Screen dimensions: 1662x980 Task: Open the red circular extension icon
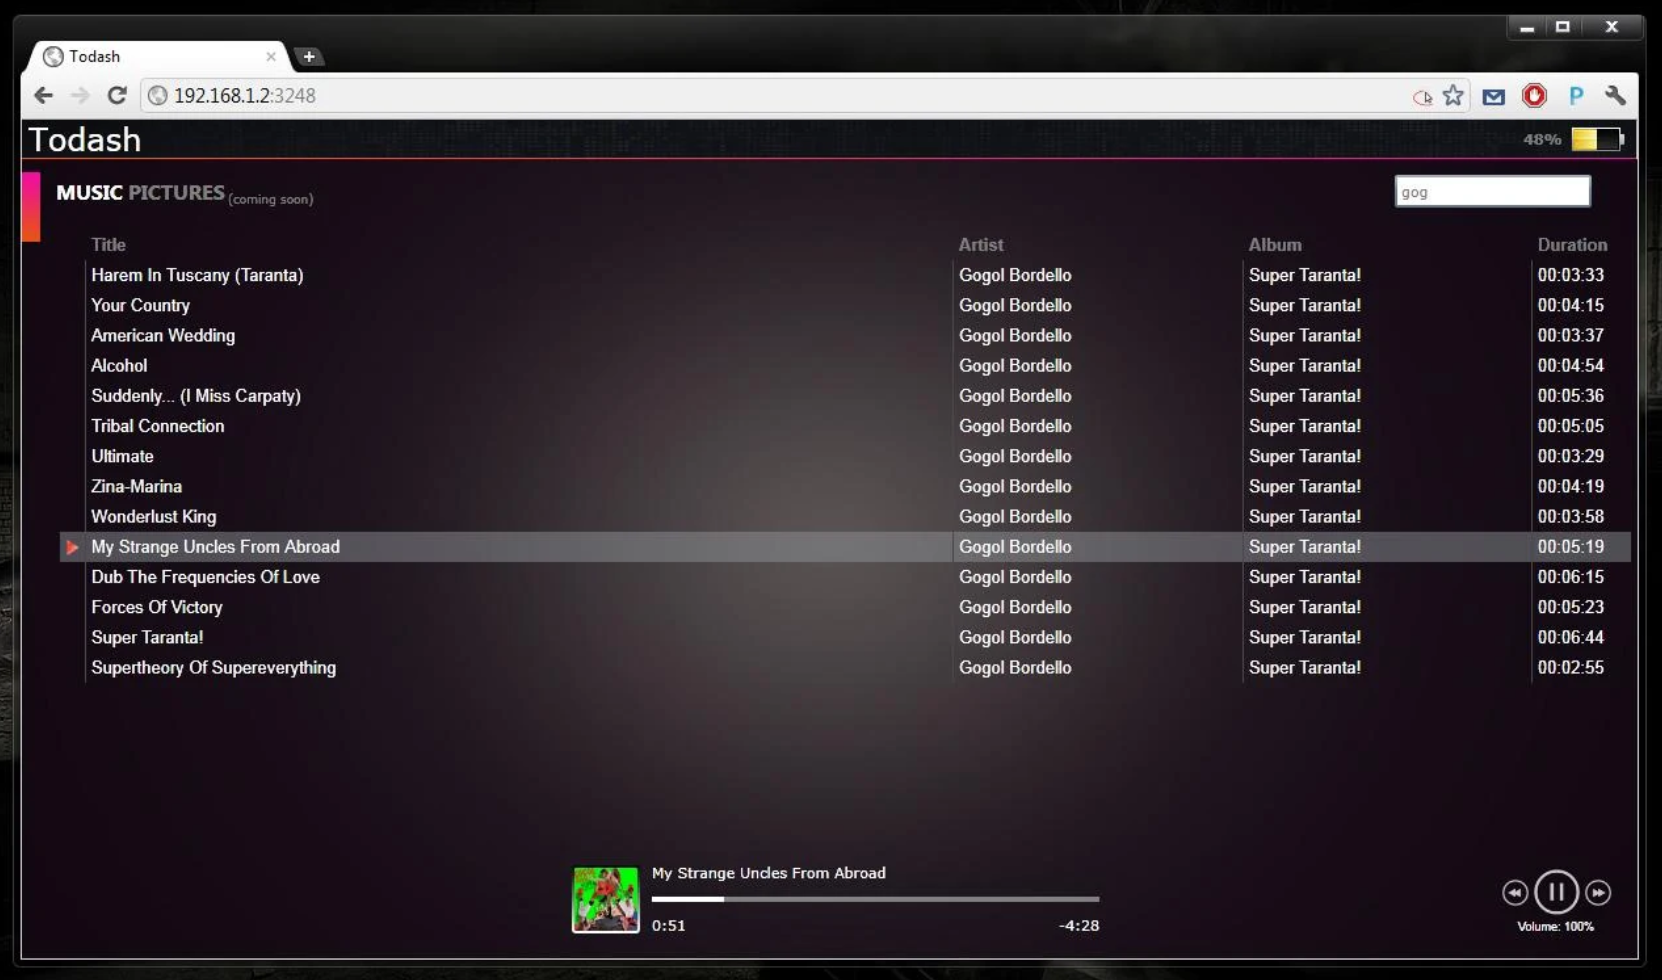click(x=1534, y=95)
